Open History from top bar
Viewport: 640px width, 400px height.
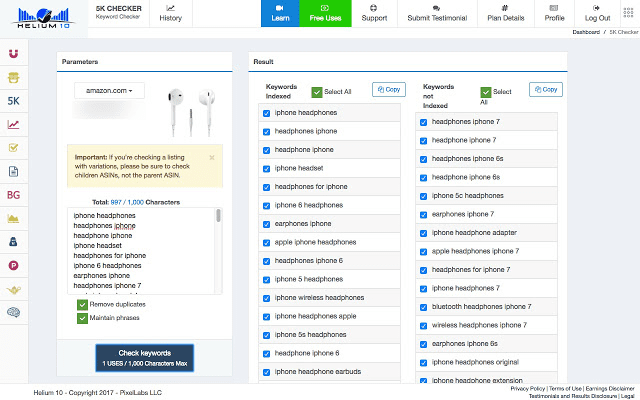click(x=171, y=13)
